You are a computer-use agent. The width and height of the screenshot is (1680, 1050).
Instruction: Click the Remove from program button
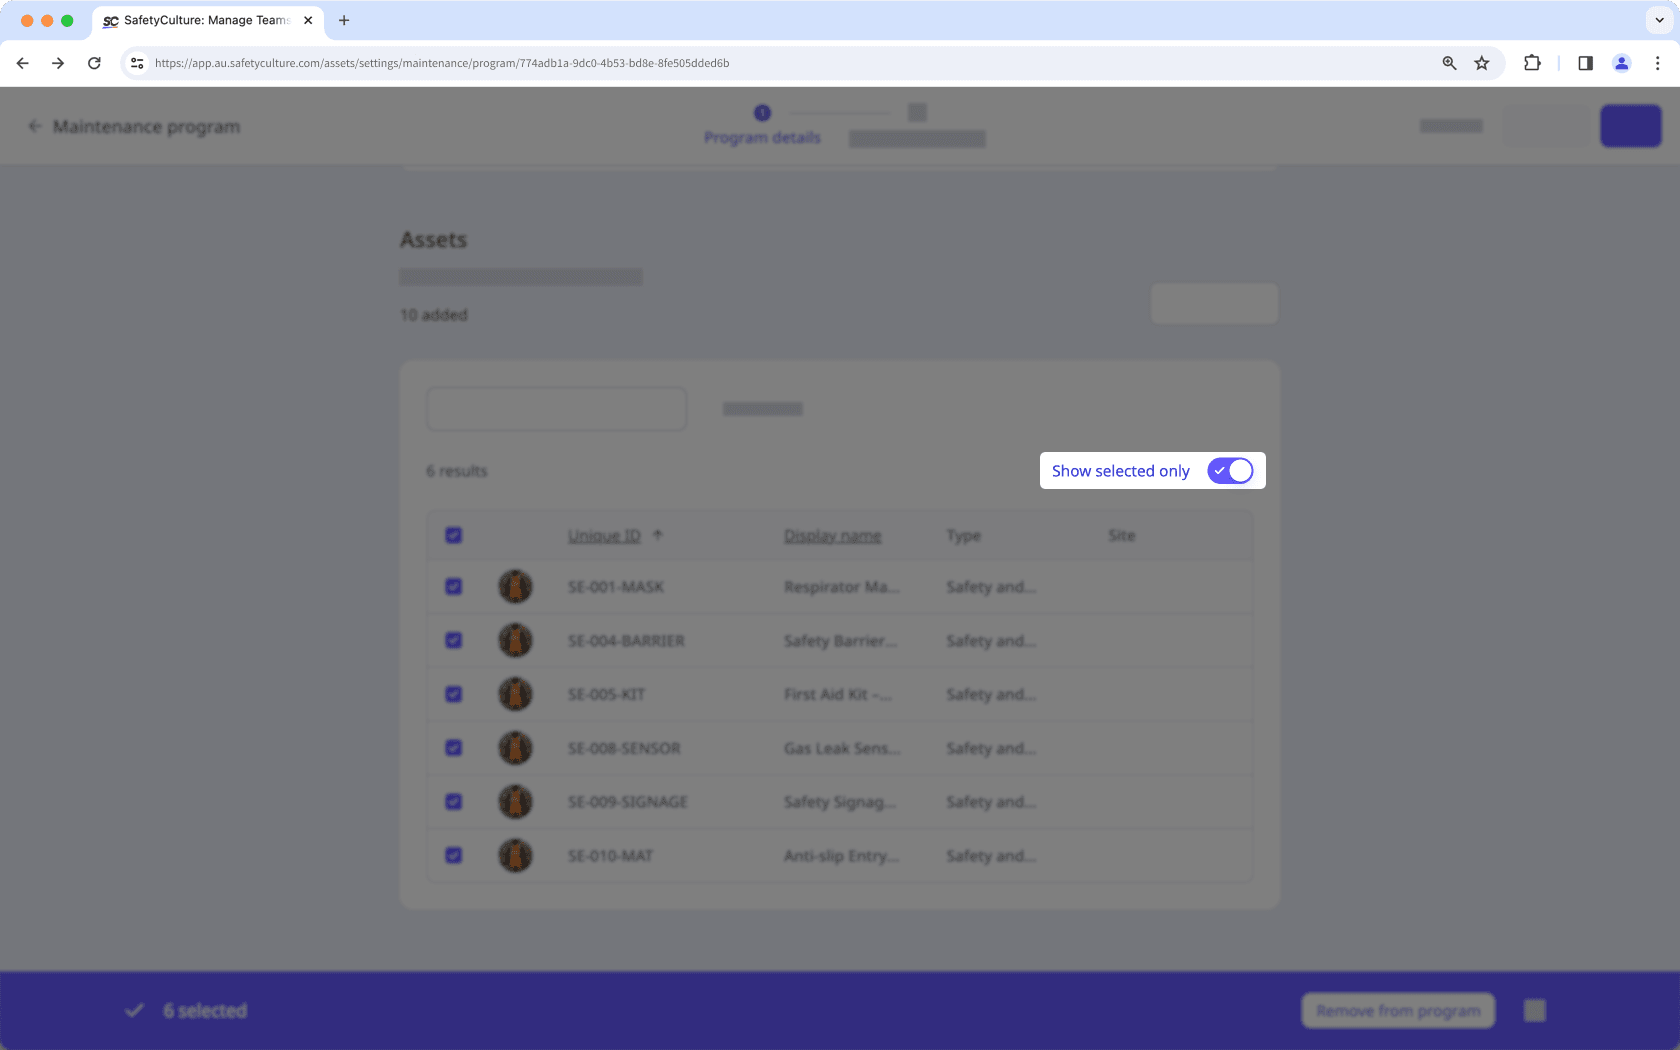(1398, 1010)
